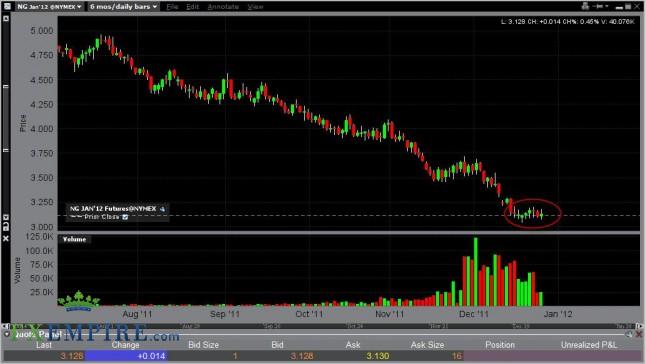Click the Aug '11 time axis label
This screenshot has height=364, width=645.
[137, 314]
